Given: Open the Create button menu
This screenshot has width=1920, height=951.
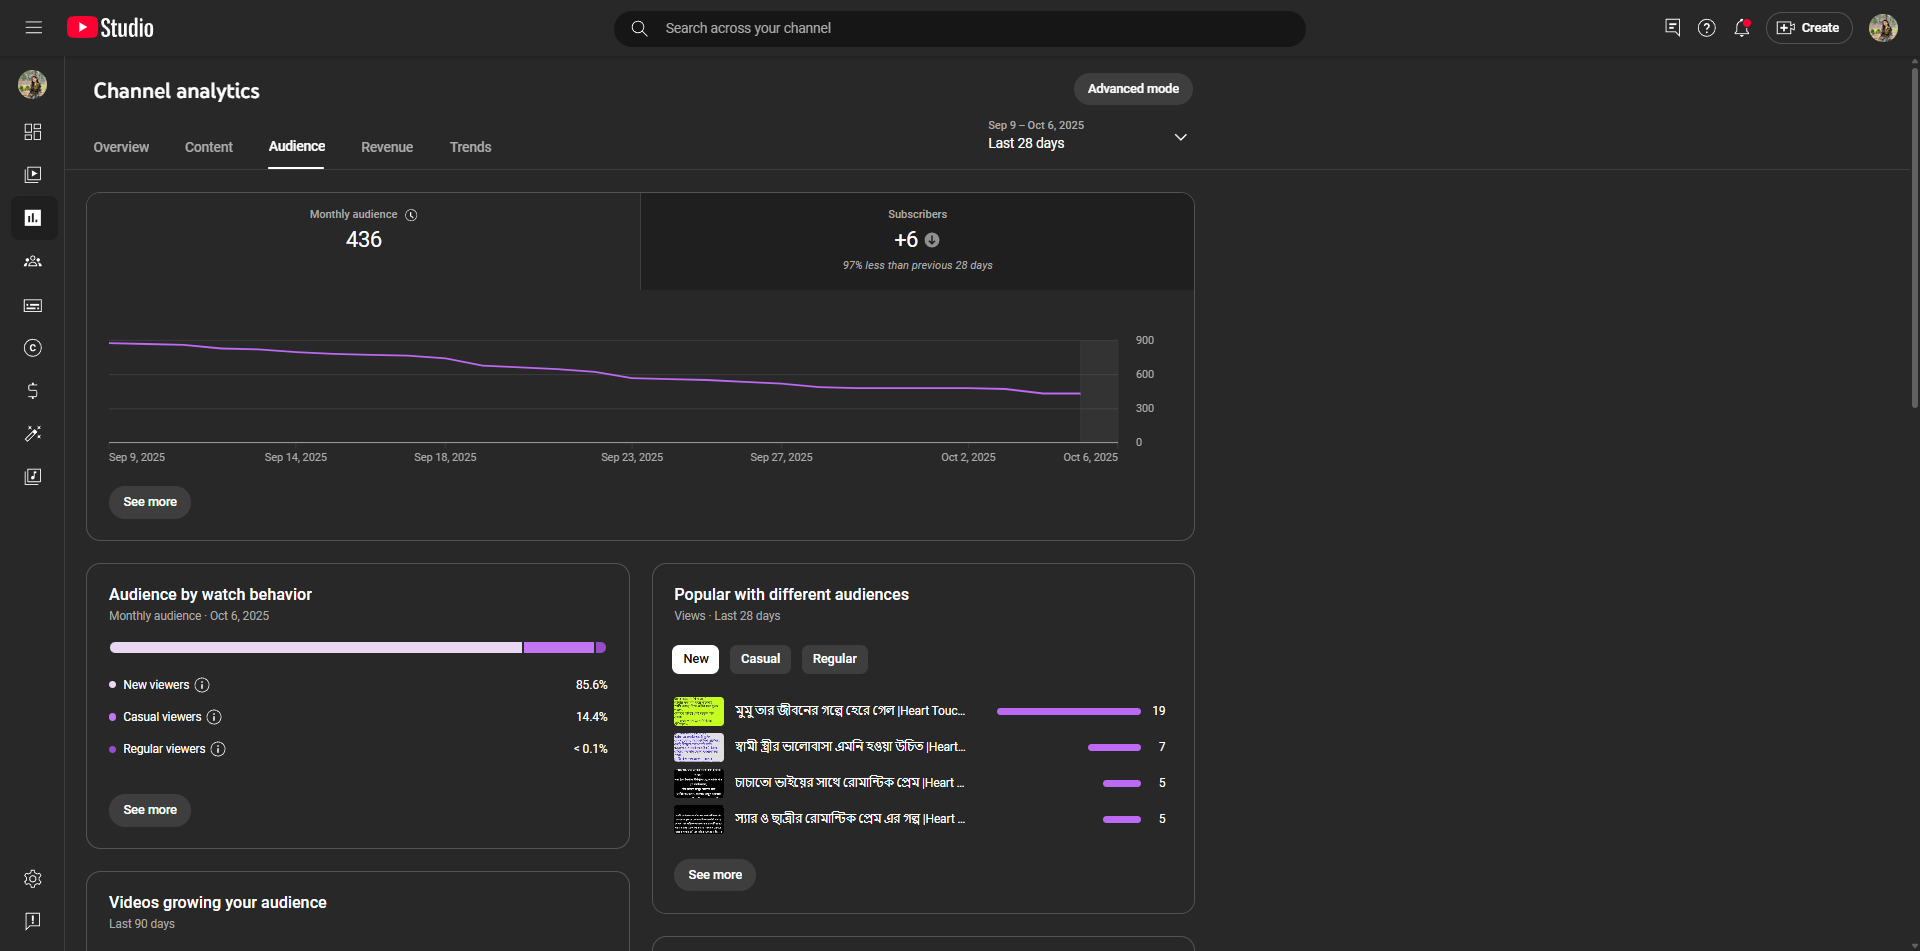Looking at the screenshot, I should (1808, 28).
